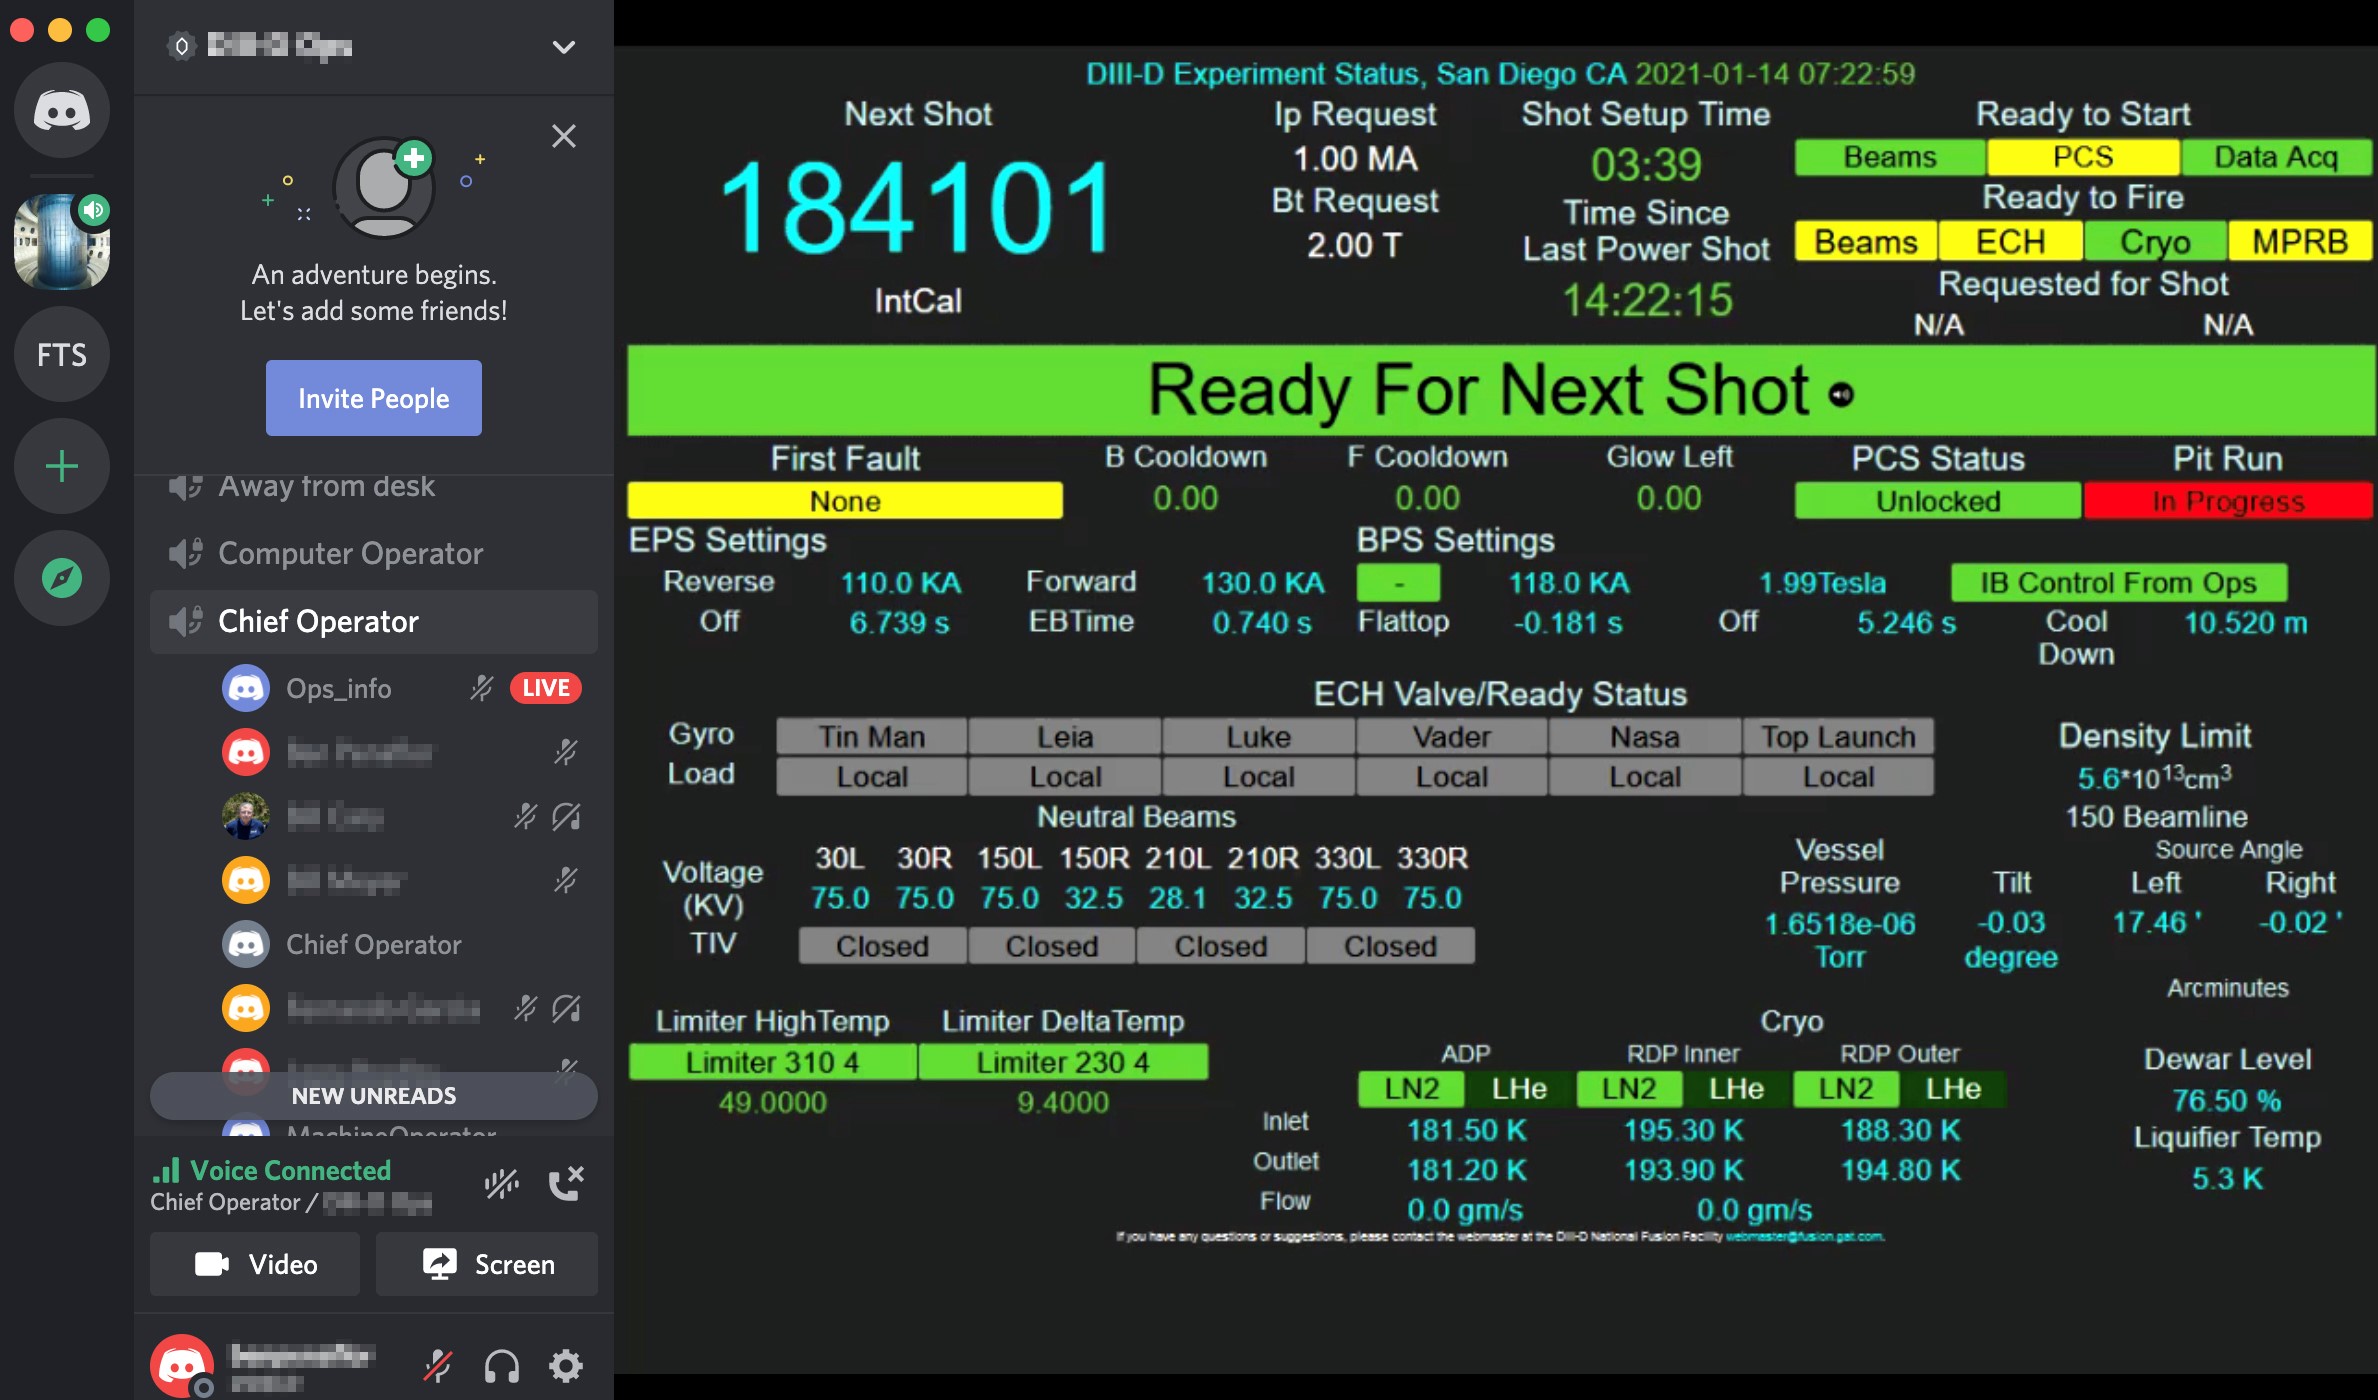2378x1400 pixels.
Task: Unmute microphone at bottom panel
Action: point(437,1365)
